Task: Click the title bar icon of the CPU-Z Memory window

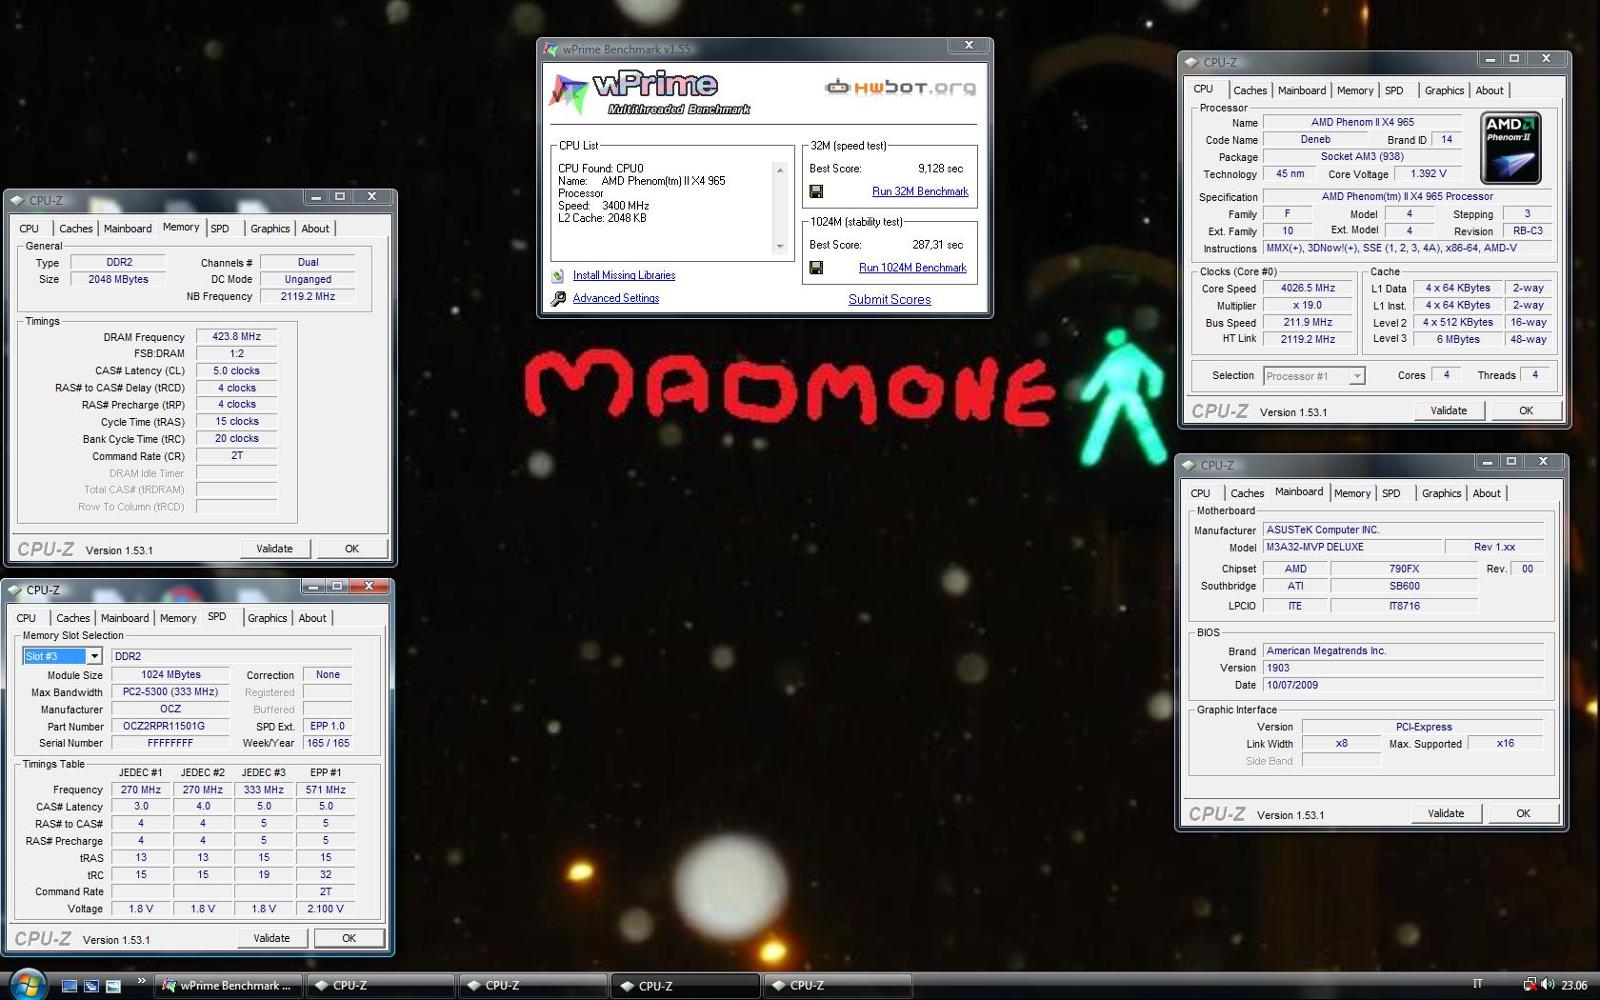Action: point(17,200)
